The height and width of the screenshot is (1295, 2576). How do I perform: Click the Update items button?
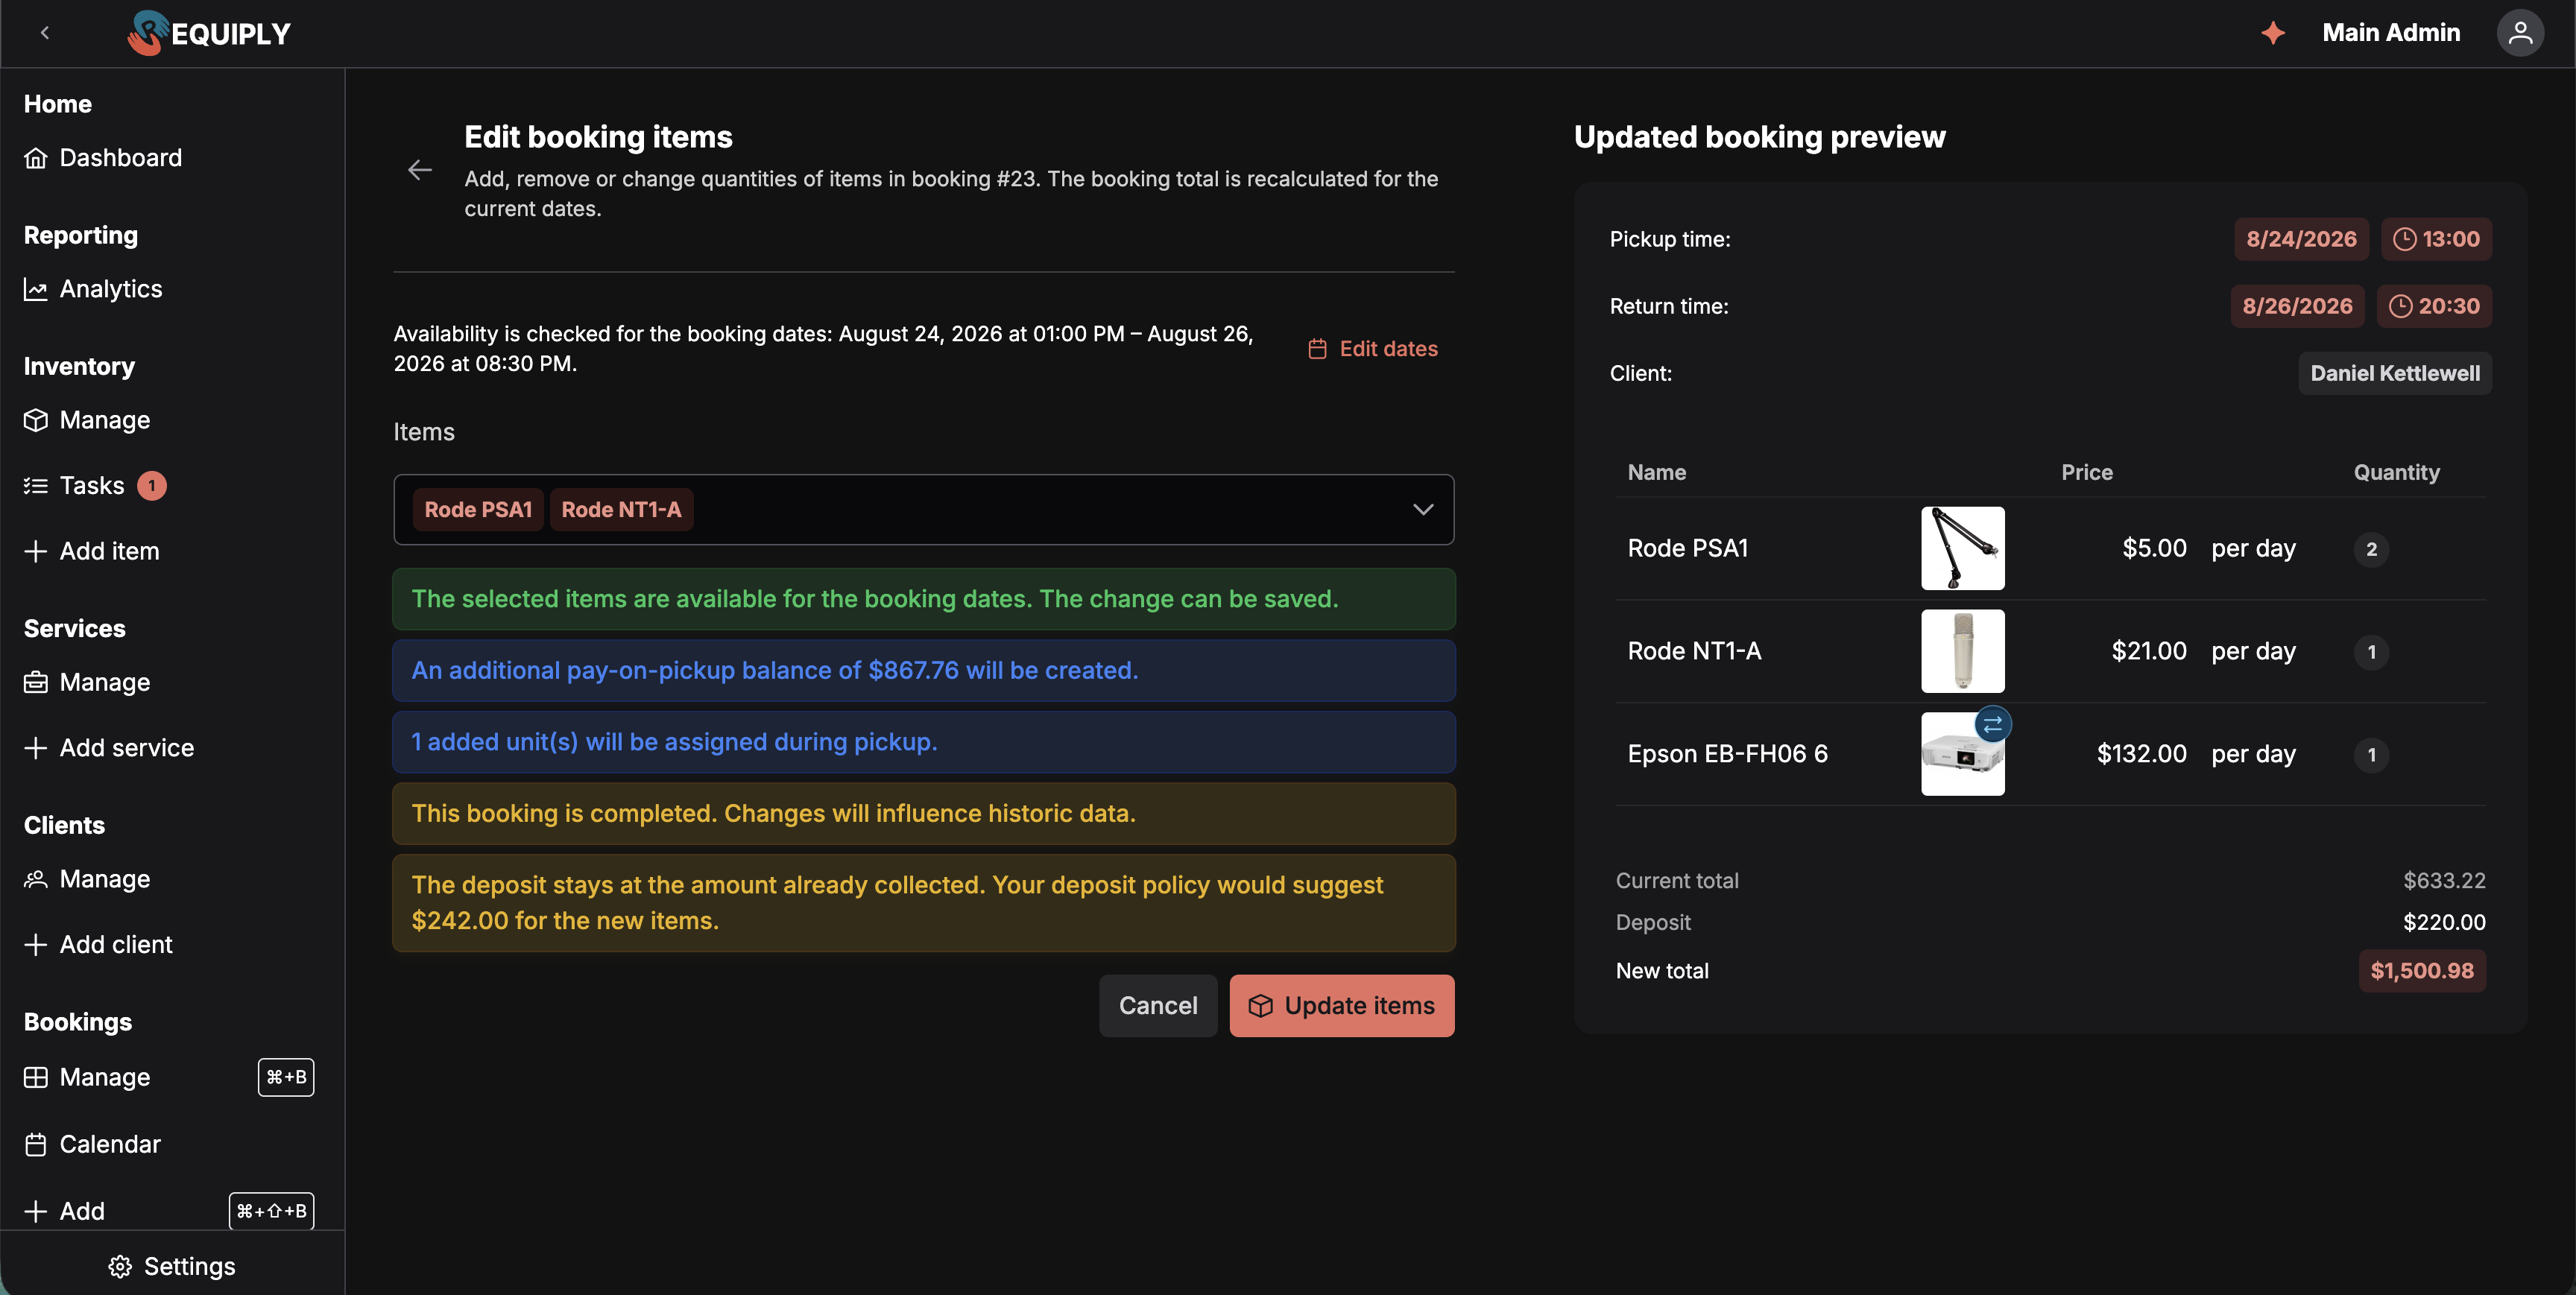click(1342, 1006)
